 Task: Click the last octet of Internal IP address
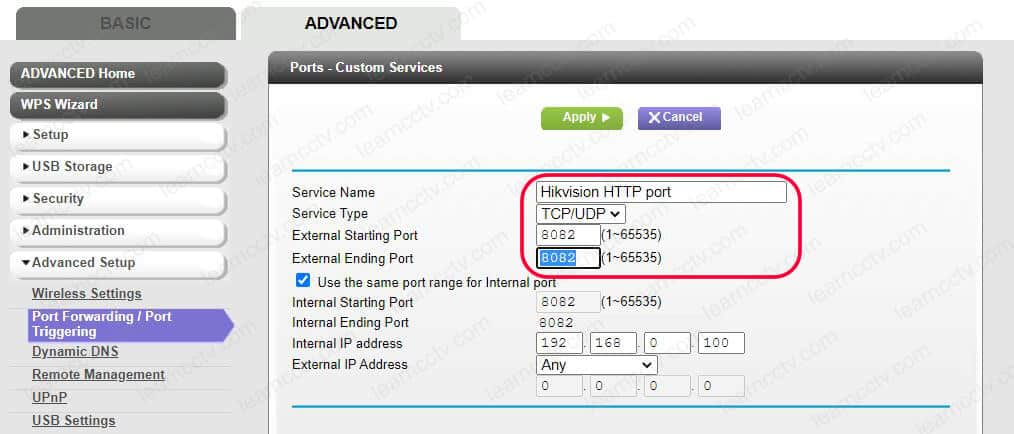[x=720, y=344]
